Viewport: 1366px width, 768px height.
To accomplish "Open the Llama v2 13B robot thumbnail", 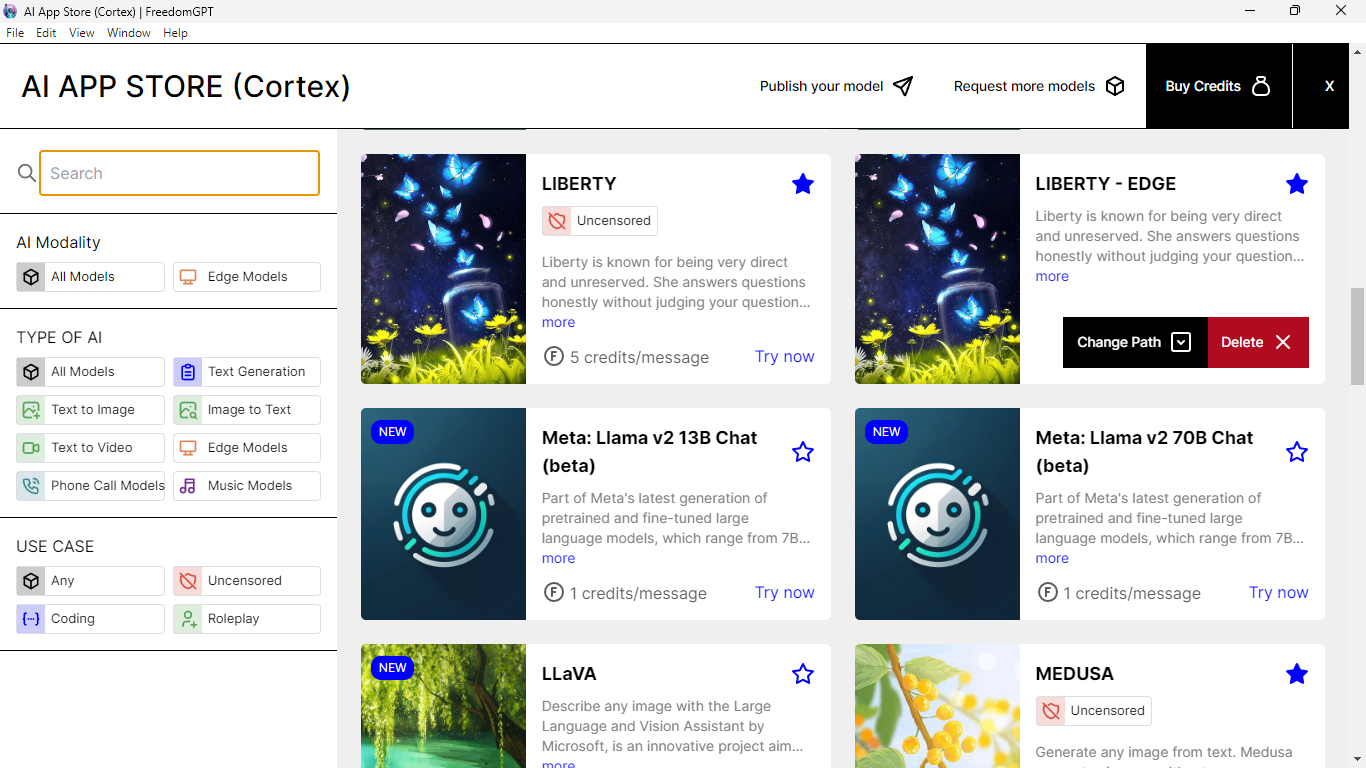I will (x=443, y=514).
